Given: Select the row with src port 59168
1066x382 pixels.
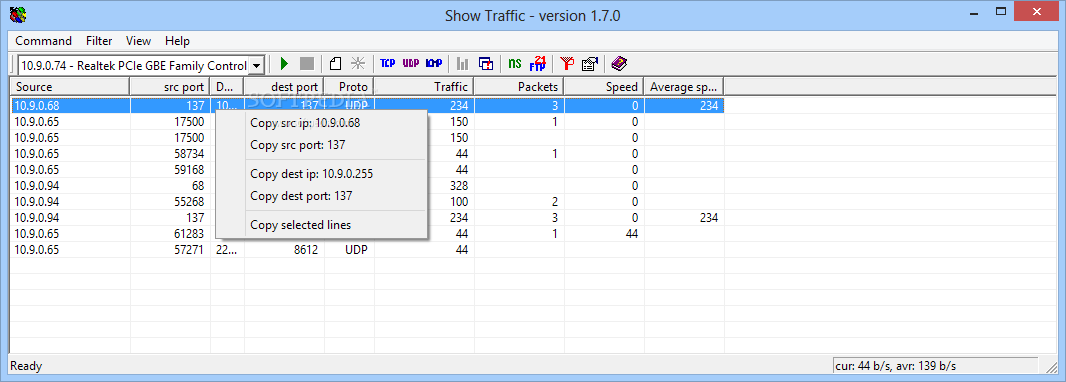Looking at the screenshot, I should 367,169.
